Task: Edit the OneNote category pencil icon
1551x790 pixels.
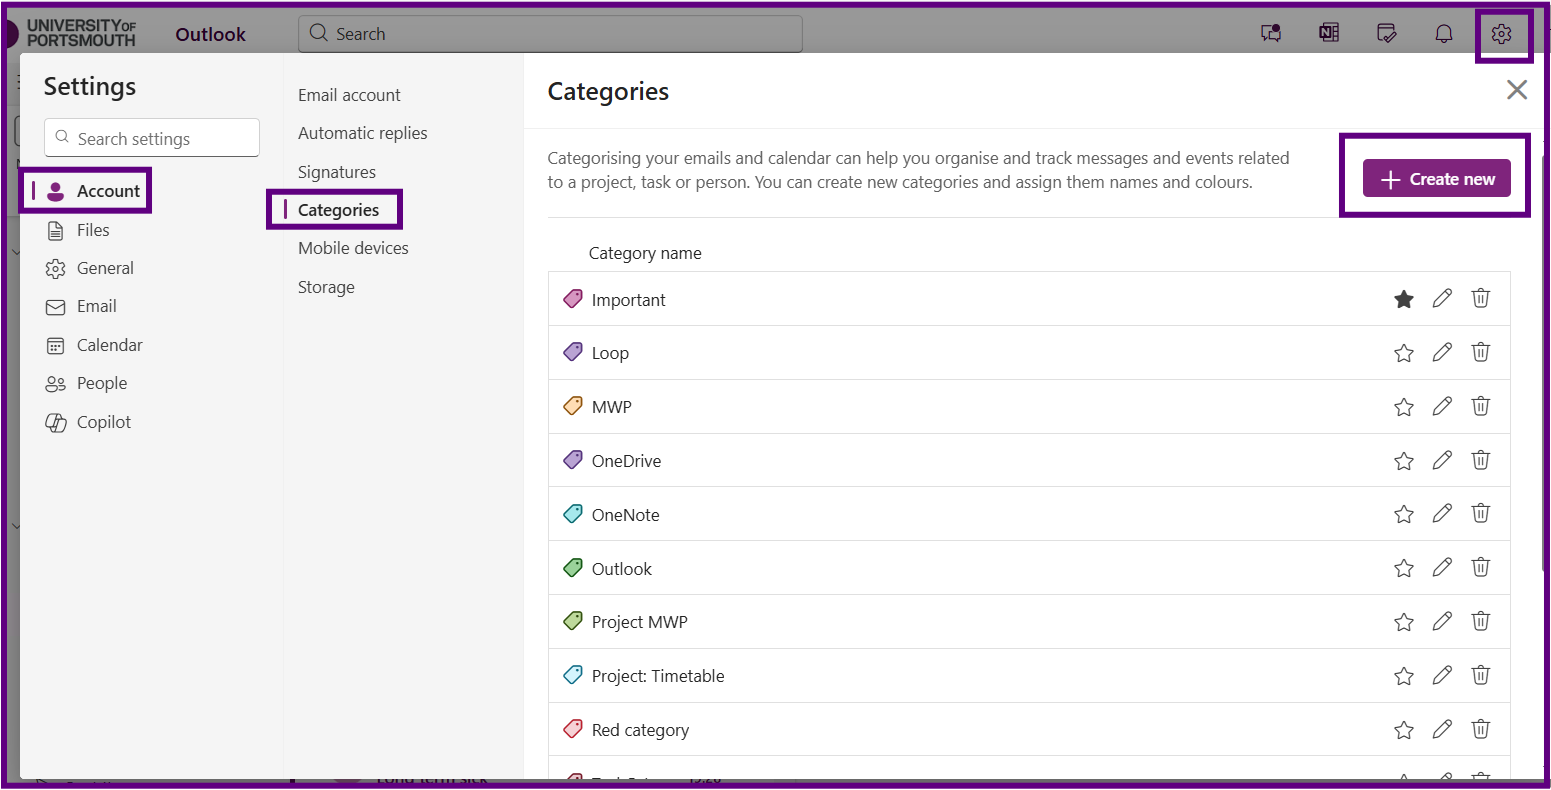Action: pyautogui.click(x=1442, y=514)
